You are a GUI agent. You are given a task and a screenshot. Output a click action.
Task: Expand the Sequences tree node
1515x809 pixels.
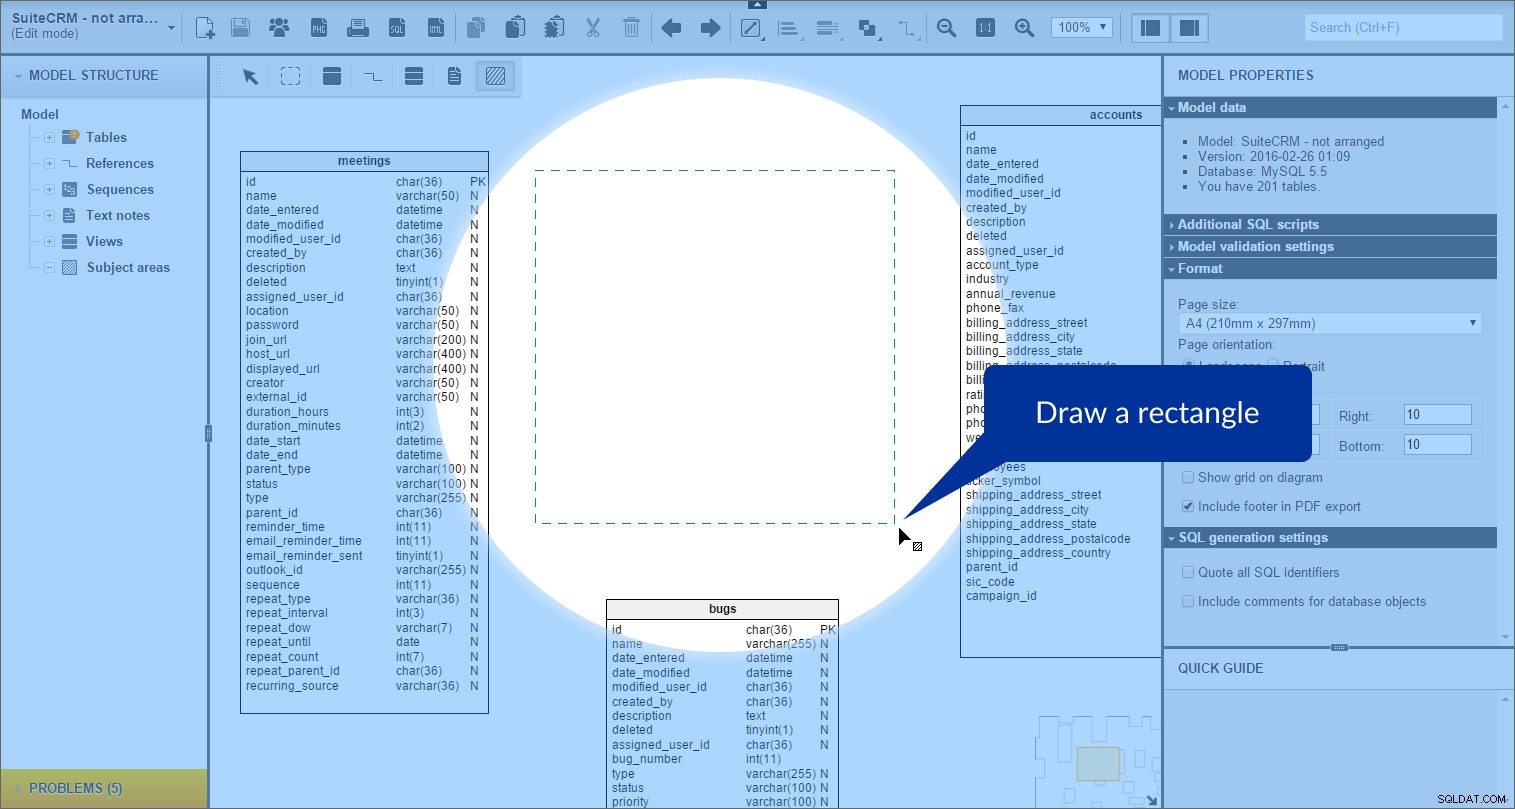point(49,190)
